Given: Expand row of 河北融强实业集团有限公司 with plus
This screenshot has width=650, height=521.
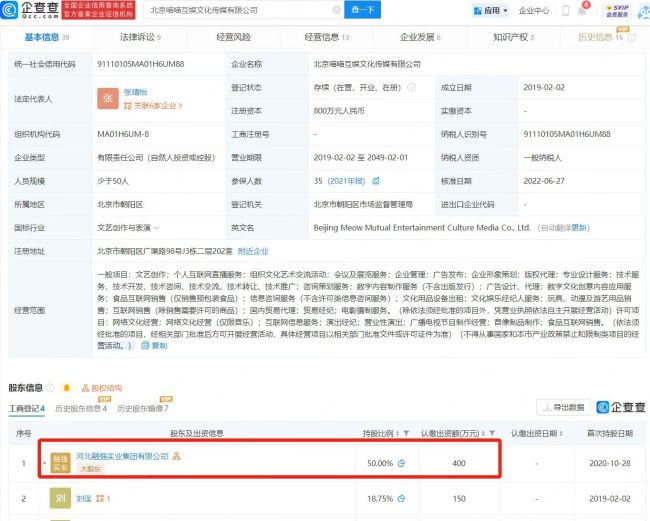Looking at the screenshot, I should click(44, 463).
